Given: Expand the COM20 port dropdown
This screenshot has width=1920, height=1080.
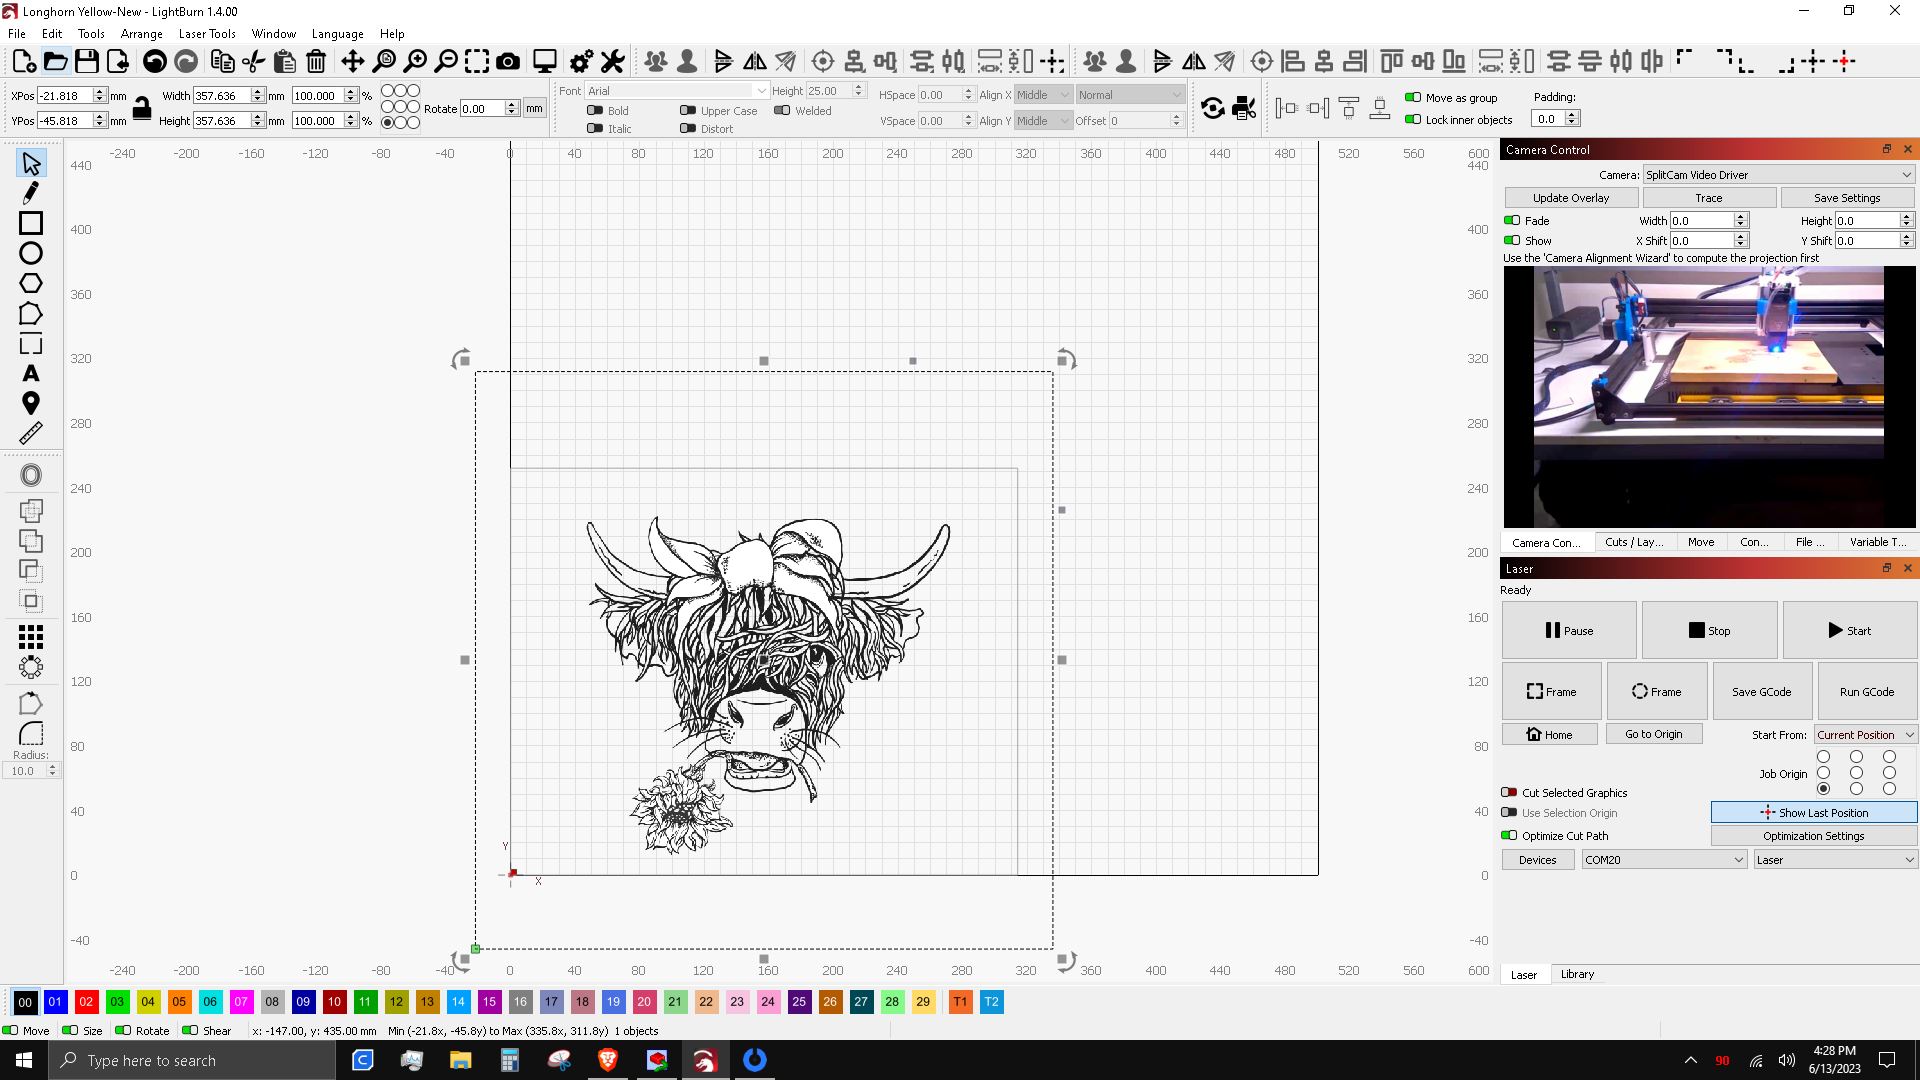Looking at the screenshot, I should [x=1664, y=859].
